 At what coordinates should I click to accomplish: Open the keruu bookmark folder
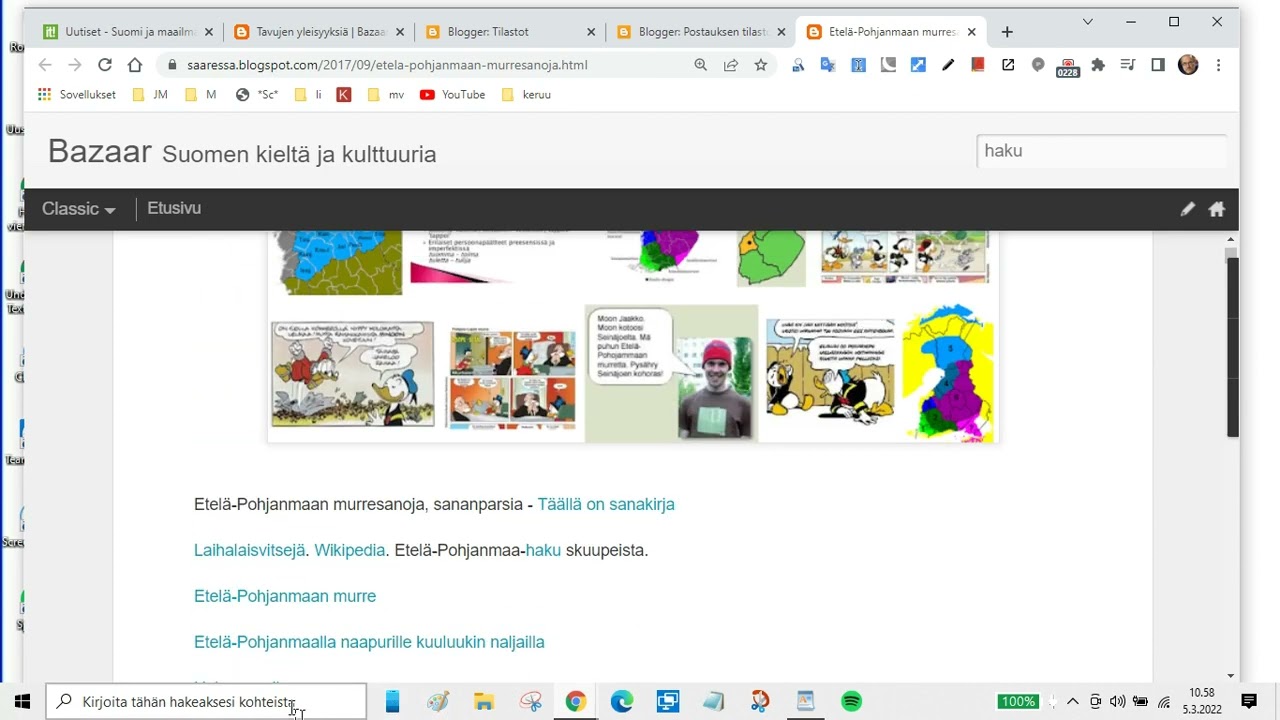[526, 95]
